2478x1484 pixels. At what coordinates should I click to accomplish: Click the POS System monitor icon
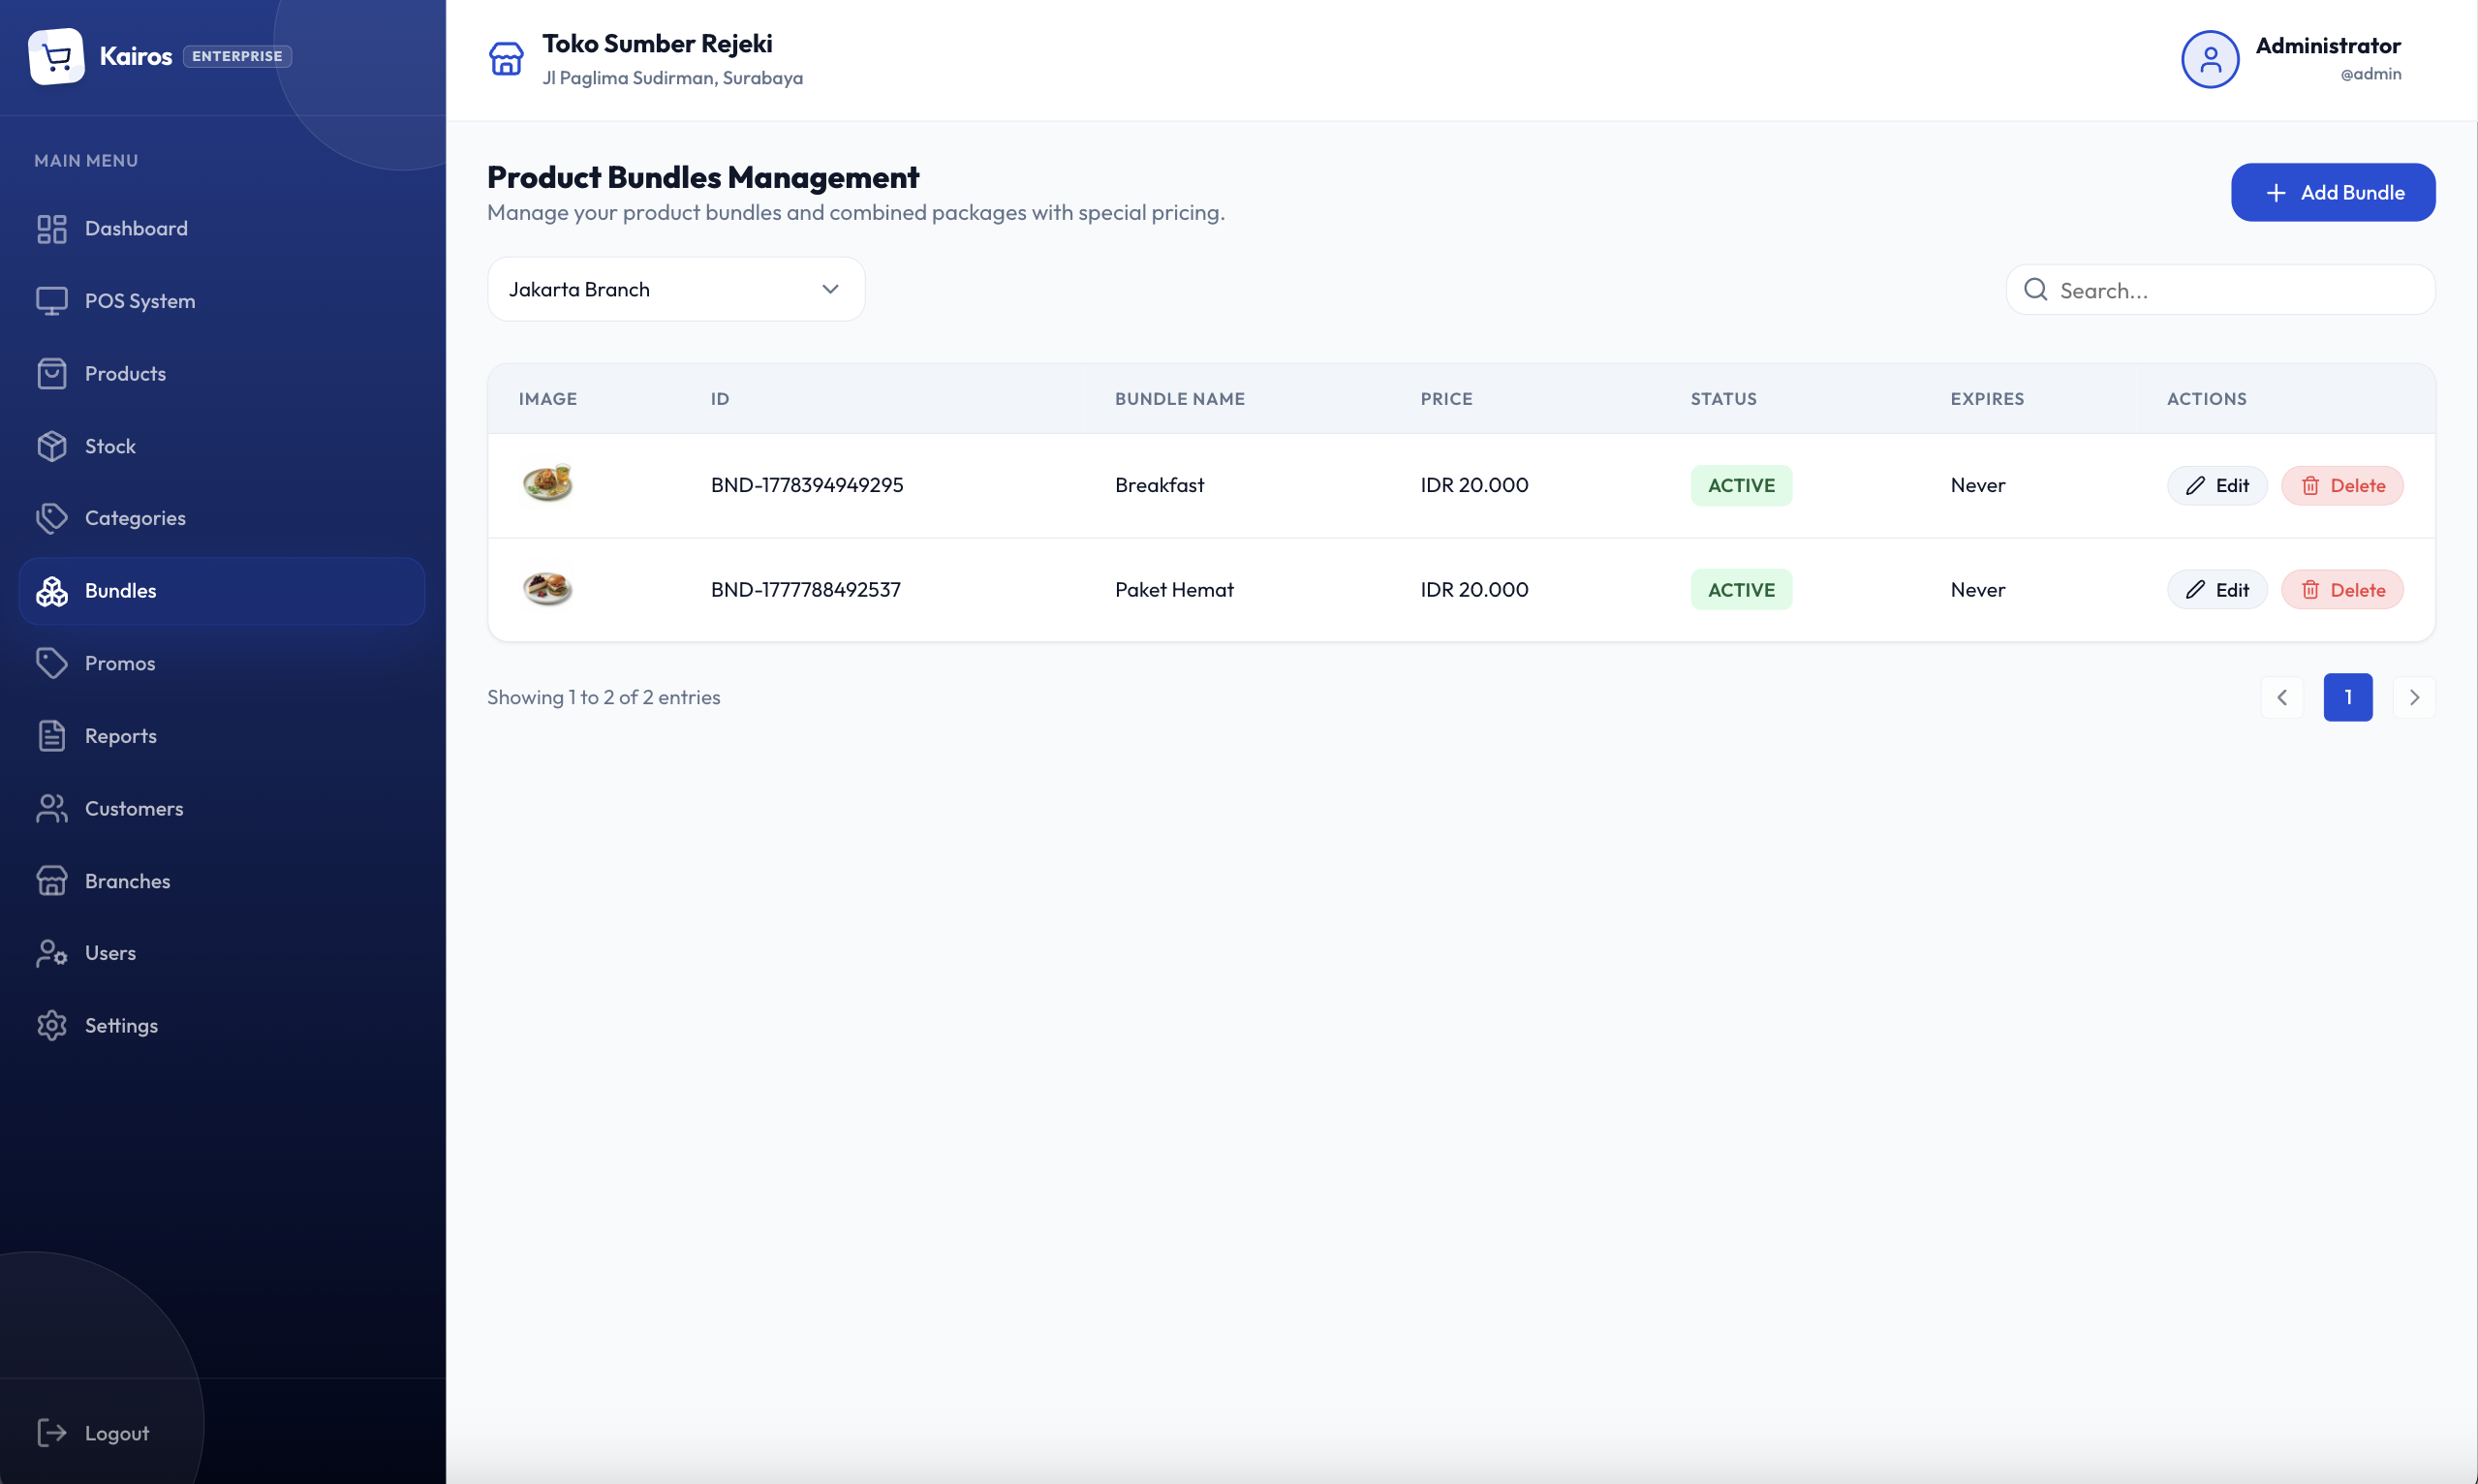51,301
